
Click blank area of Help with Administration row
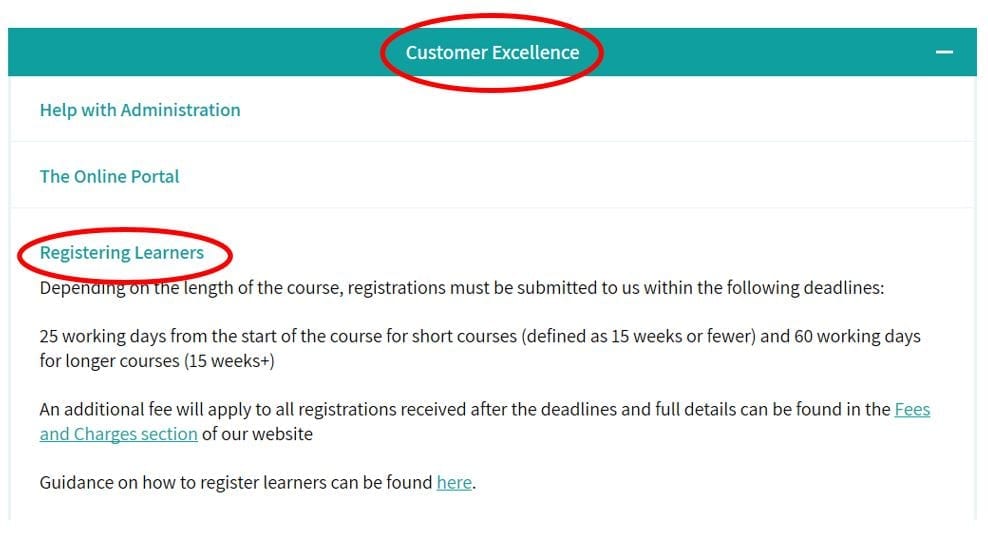tap(599, 110)
